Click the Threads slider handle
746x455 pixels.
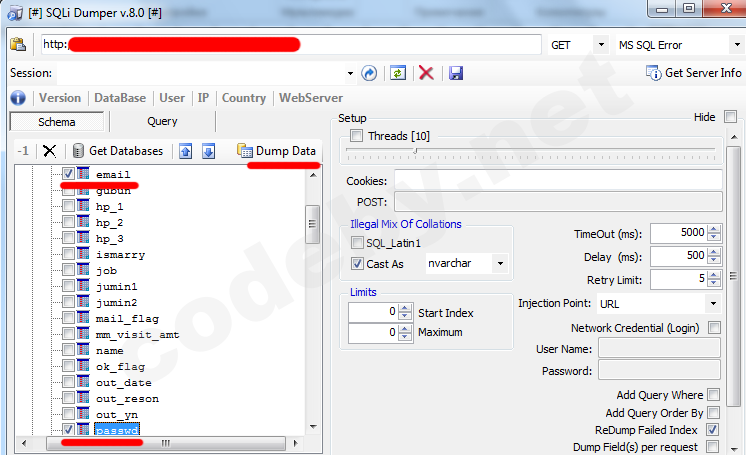[415, 151]
